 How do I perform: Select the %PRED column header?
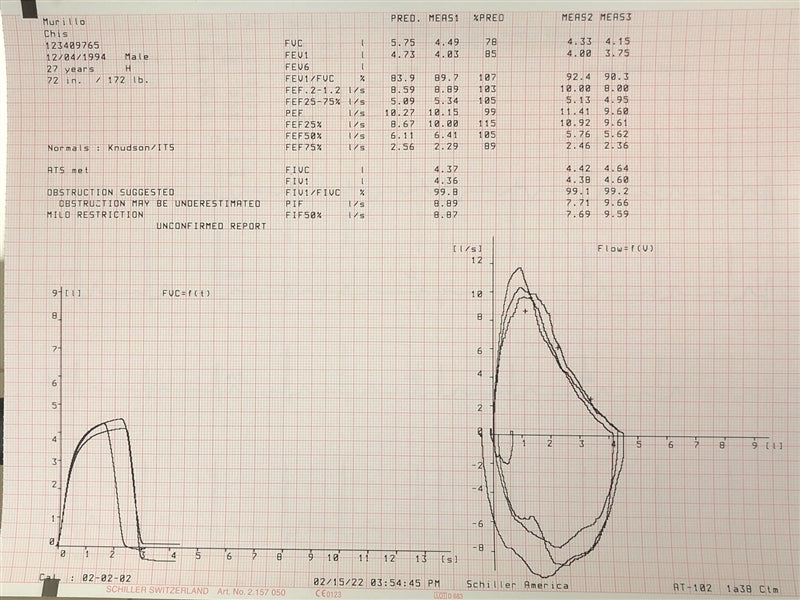490,17
